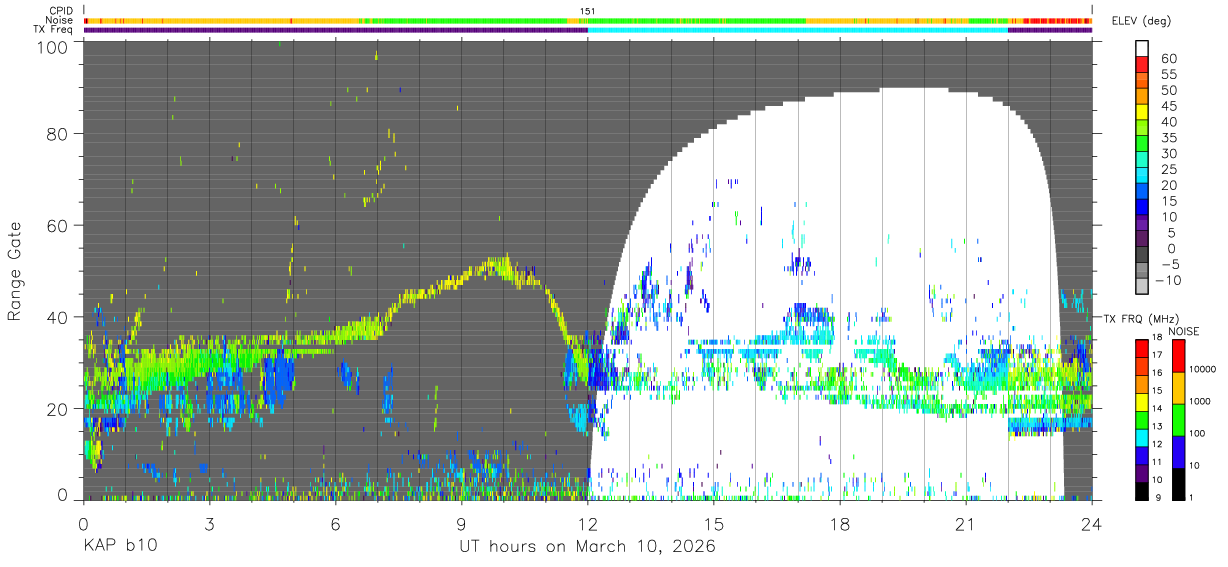Click the y-axis tick label 20
This screenshot has height=567, width=1228.
[58, 408]
